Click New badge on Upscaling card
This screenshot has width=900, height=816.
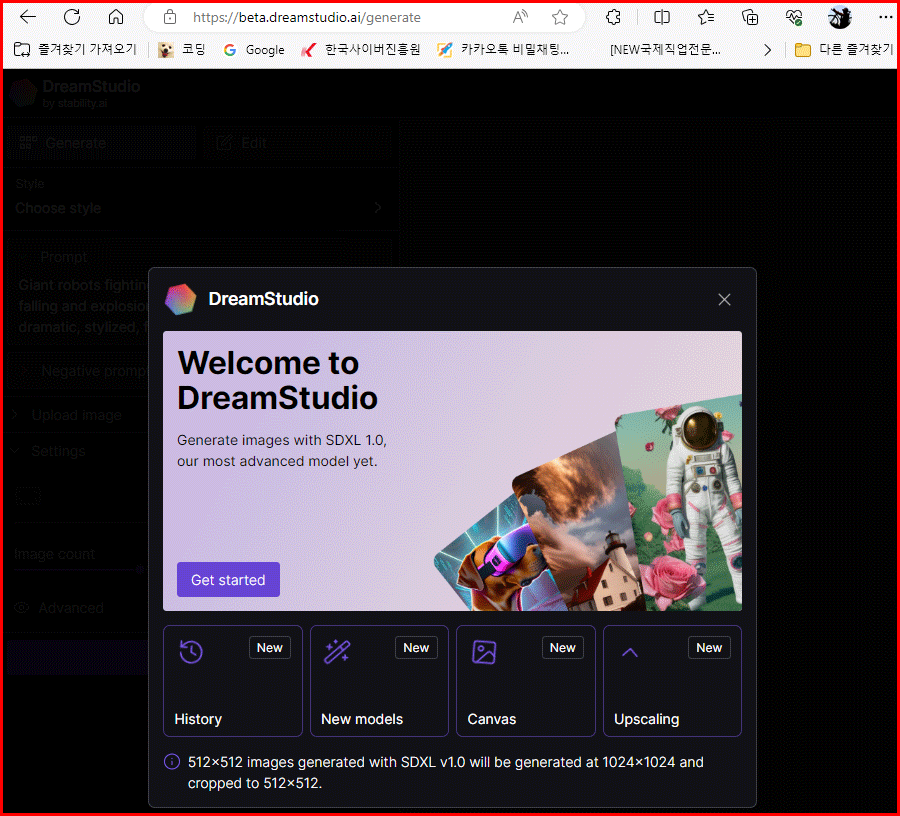[709, 647]
